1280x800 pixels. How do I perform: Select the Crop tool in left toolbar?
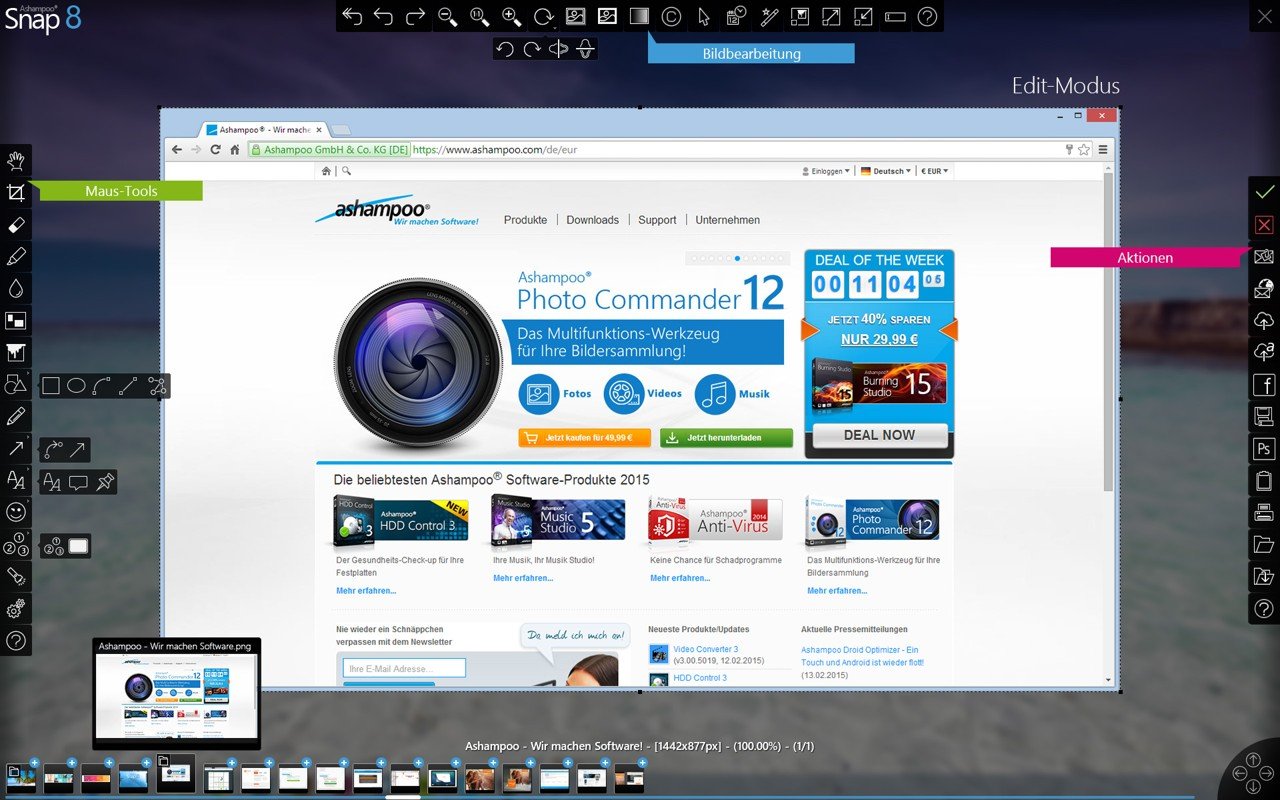pos(16,192)
